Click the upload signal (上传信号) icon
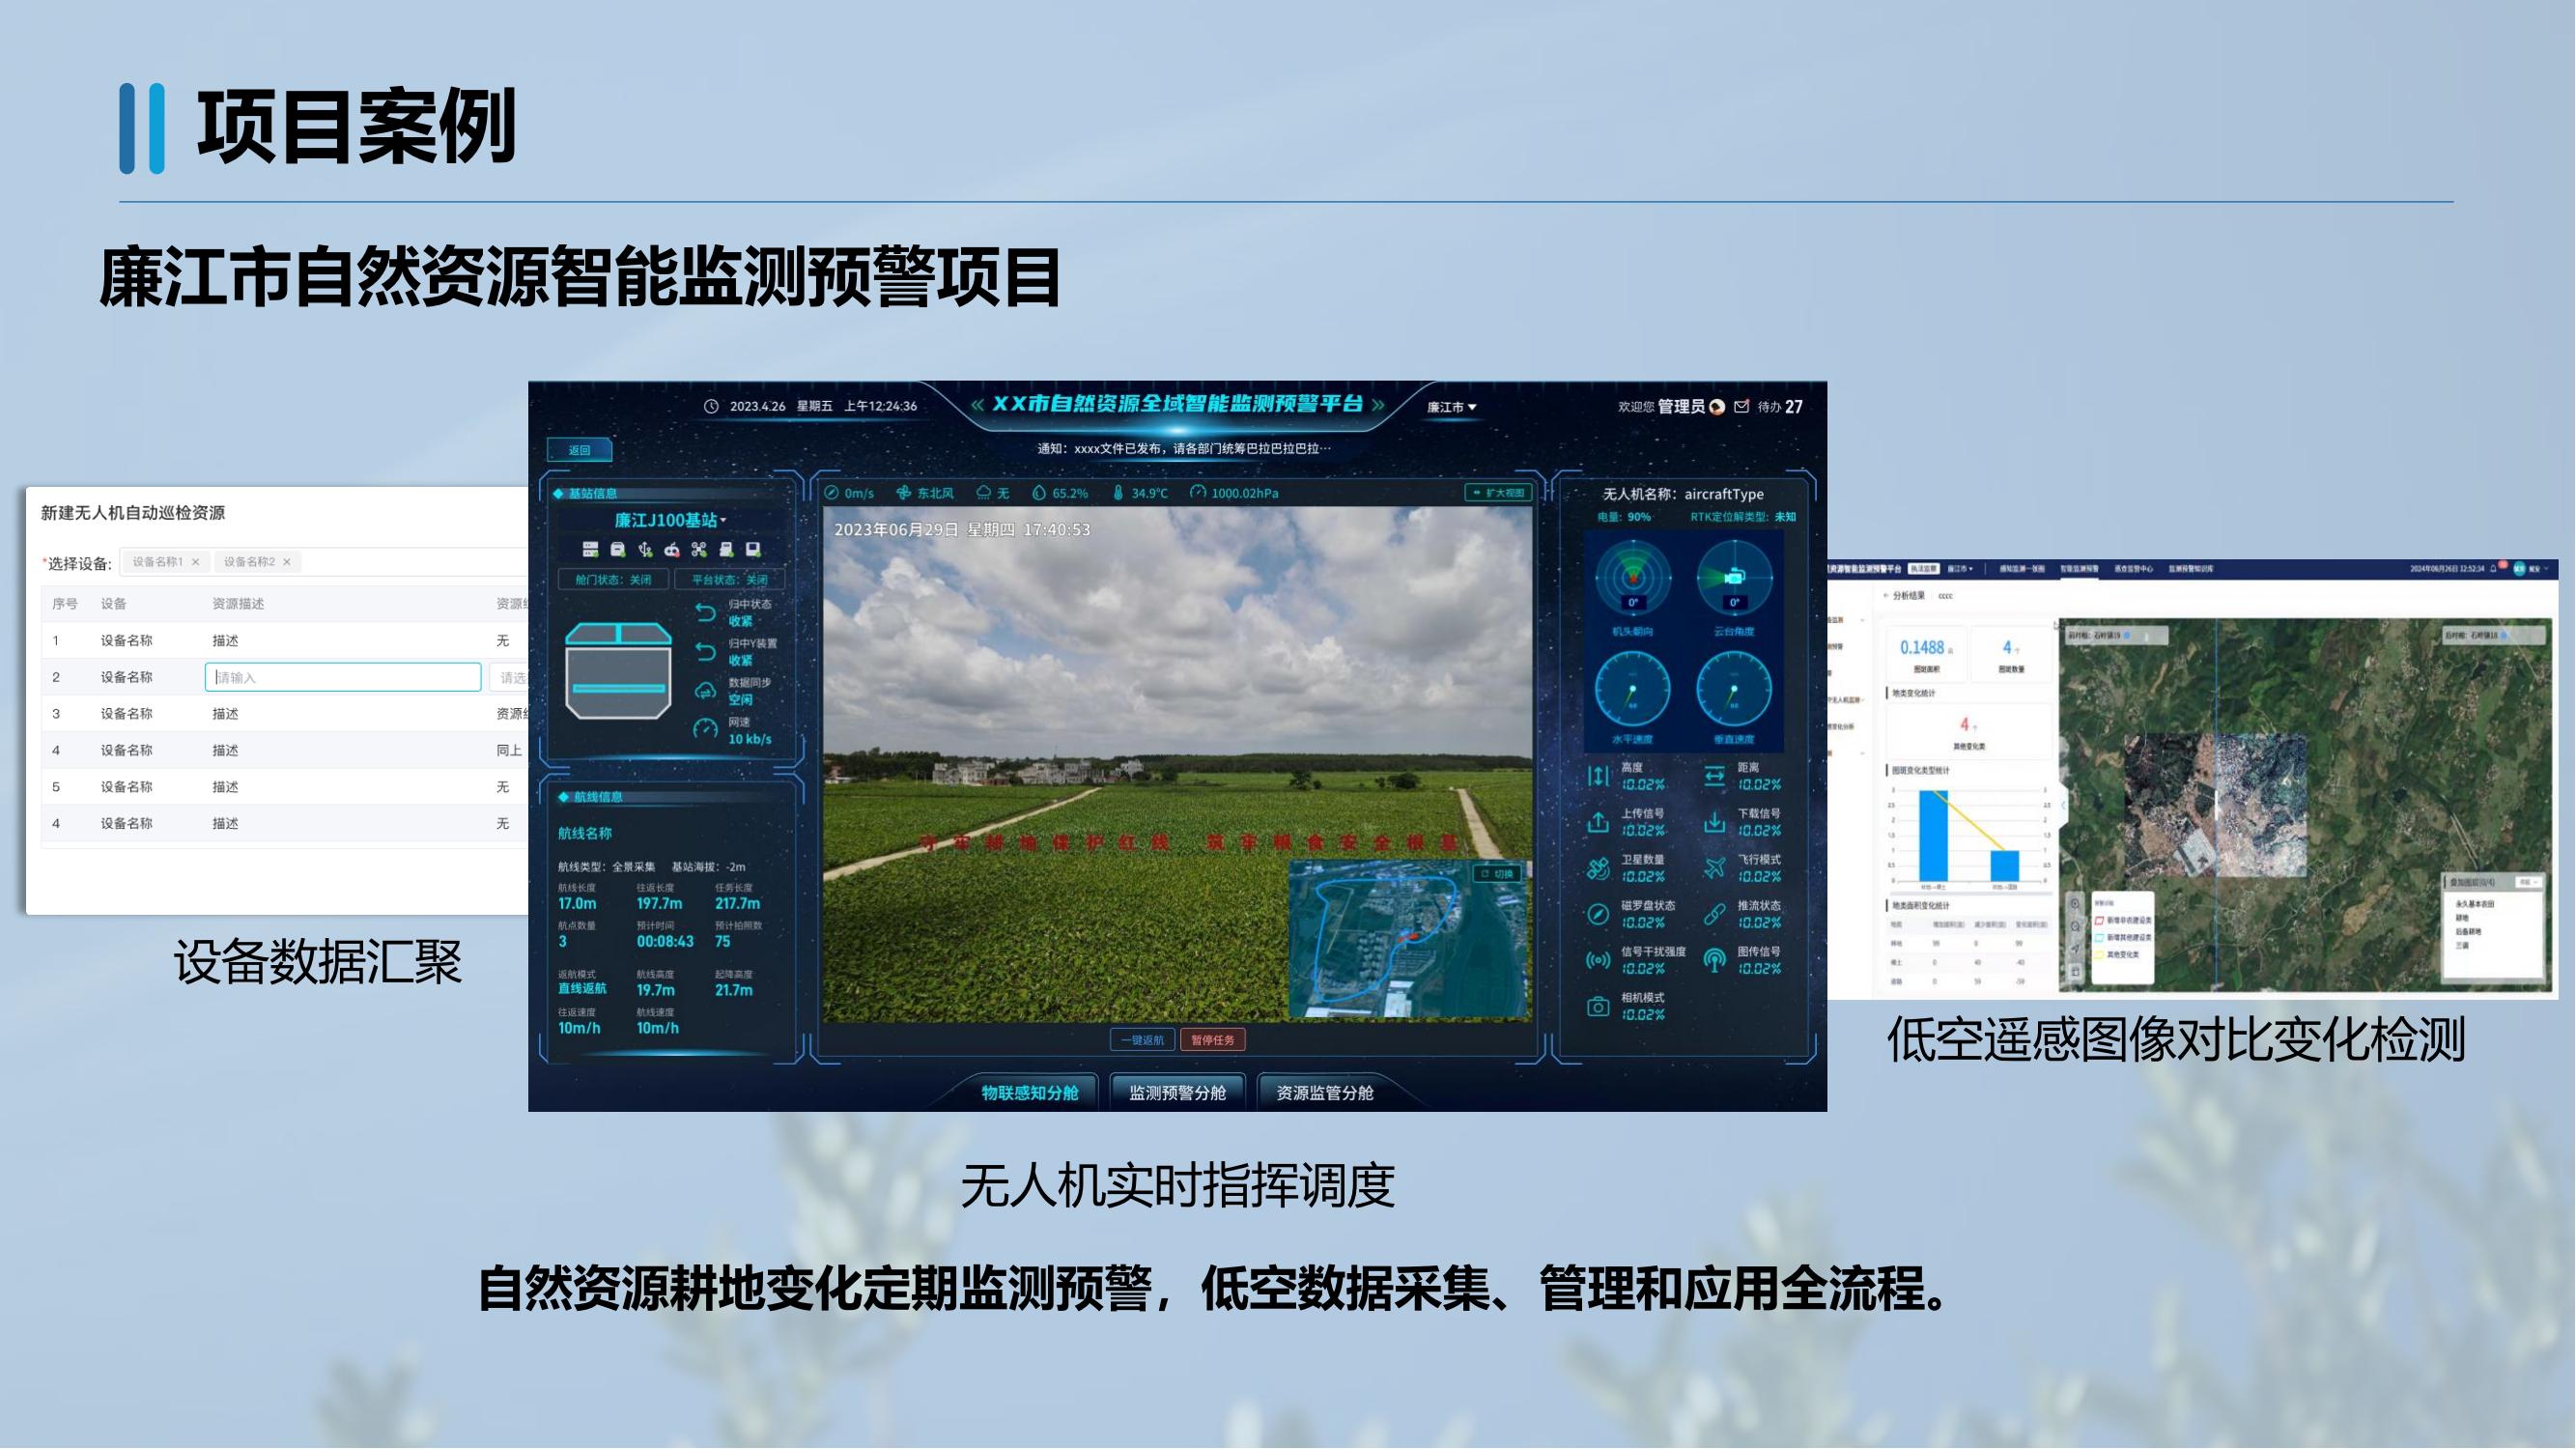2576x1449 pixels. 1598,822
